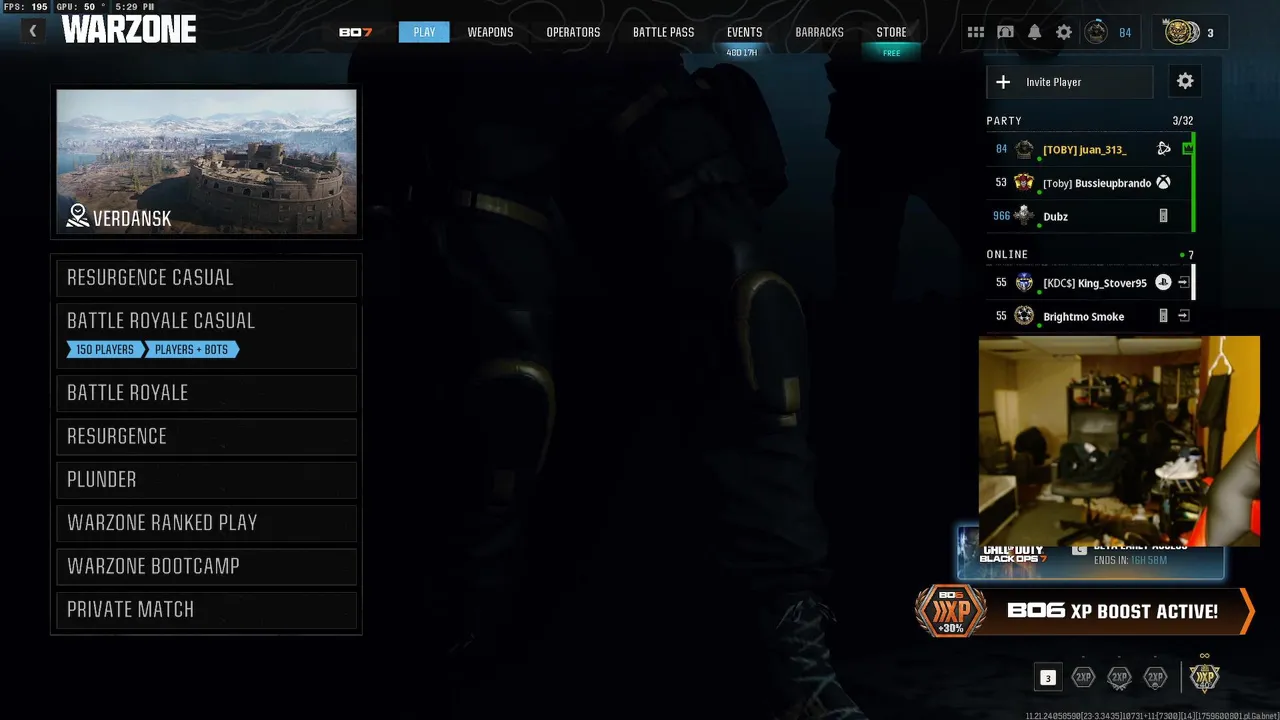The height and width of the screenshot is (720, 1280).
Task: Click the online friends list scrollbar
Action: click(1193, 282)
